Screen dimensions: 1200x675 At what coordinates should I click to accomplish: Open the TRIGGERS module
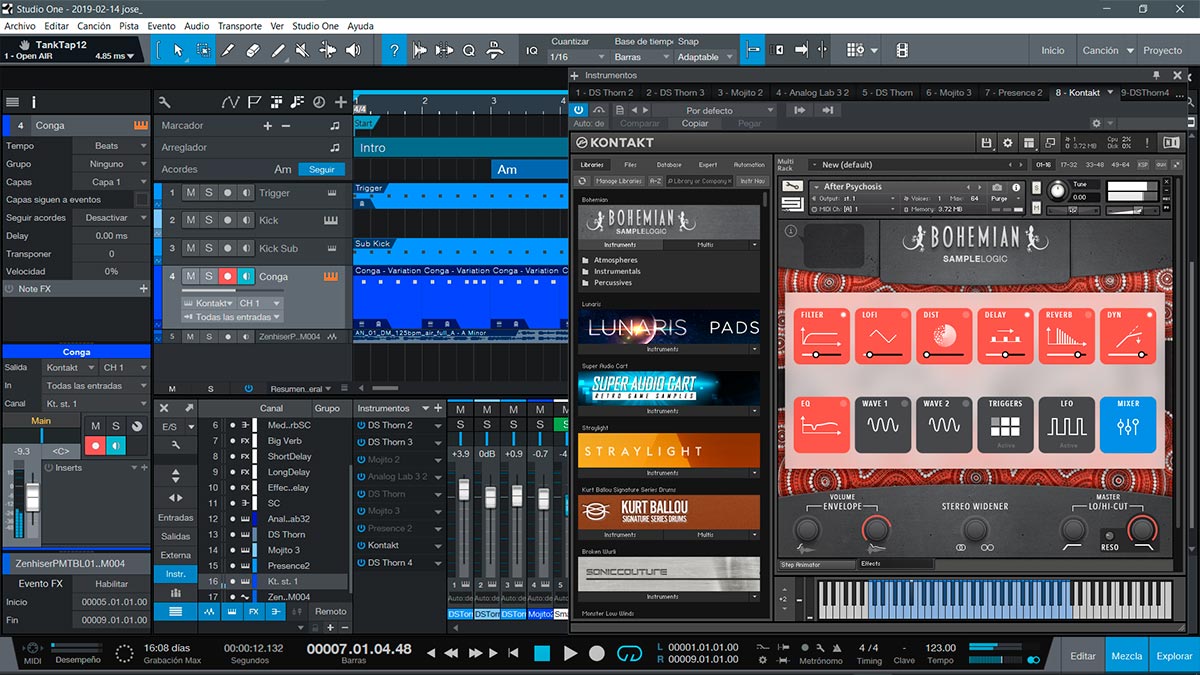(x=1005, y=424)
